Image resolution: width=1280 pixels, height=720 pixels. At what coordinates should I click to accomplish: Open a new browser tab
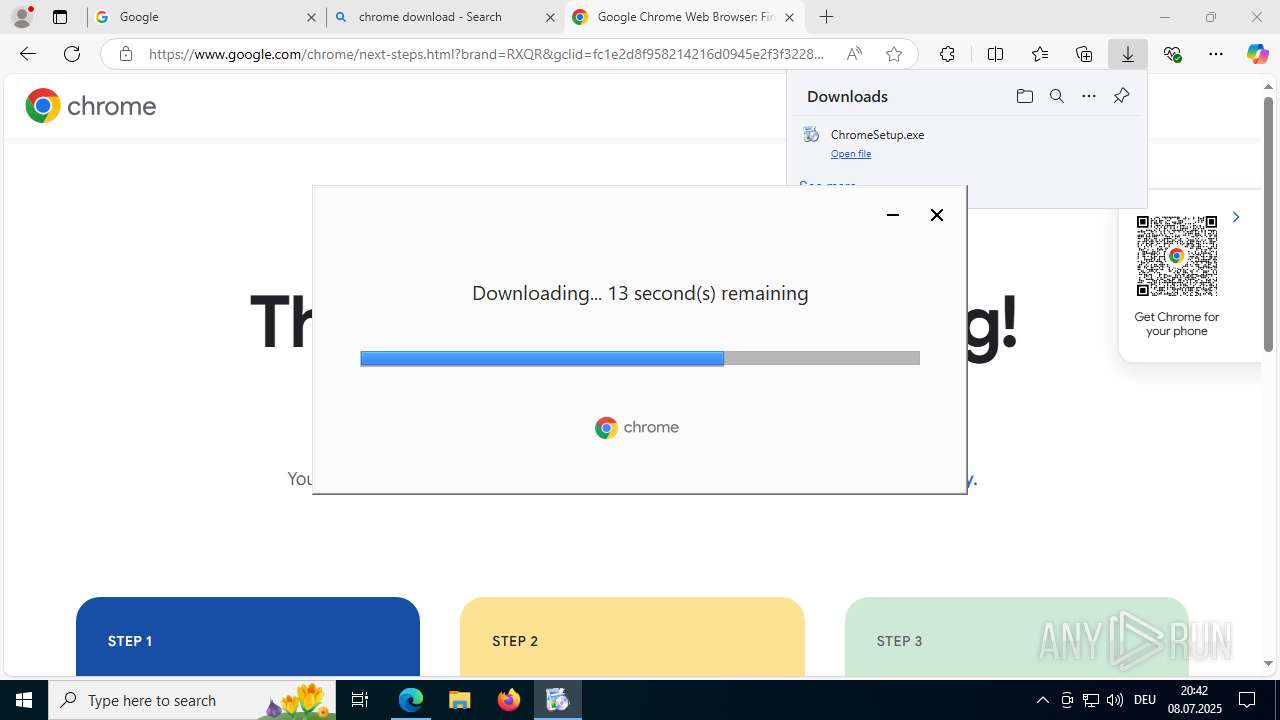[x=826, y=17]
